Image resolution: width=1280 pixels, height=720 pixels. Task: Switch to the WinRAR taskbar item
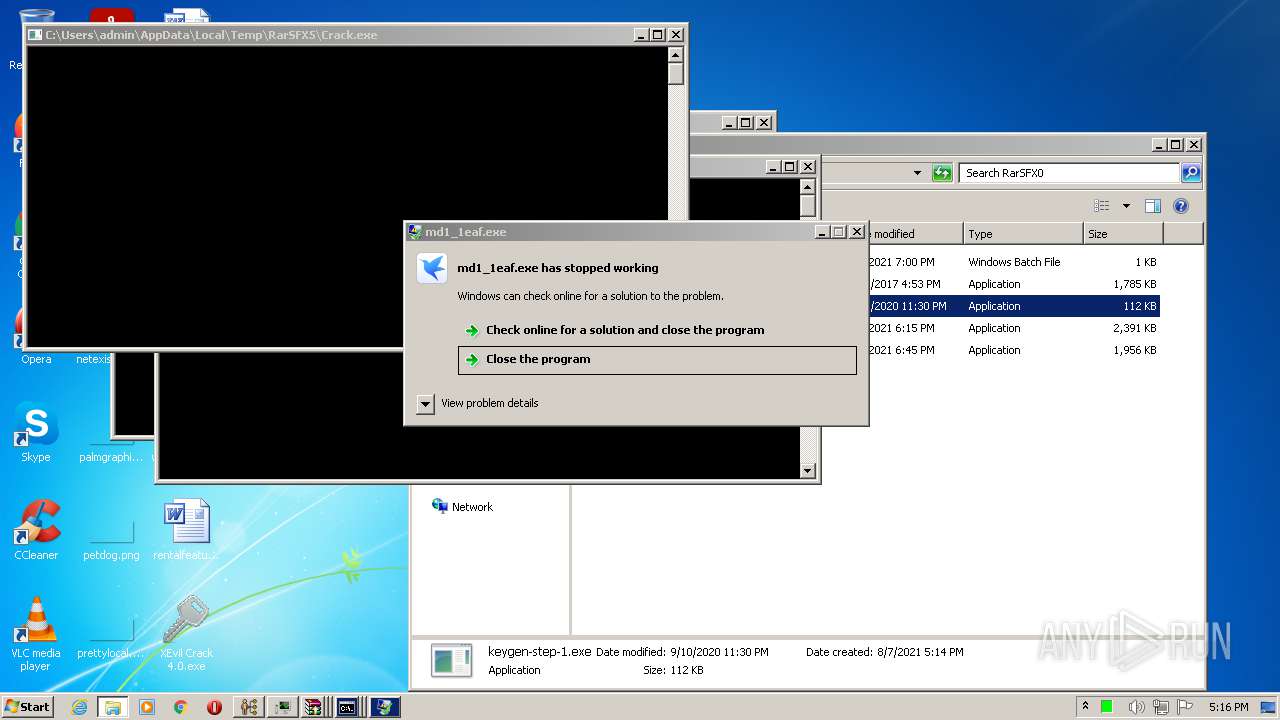(x=313, y=707)
